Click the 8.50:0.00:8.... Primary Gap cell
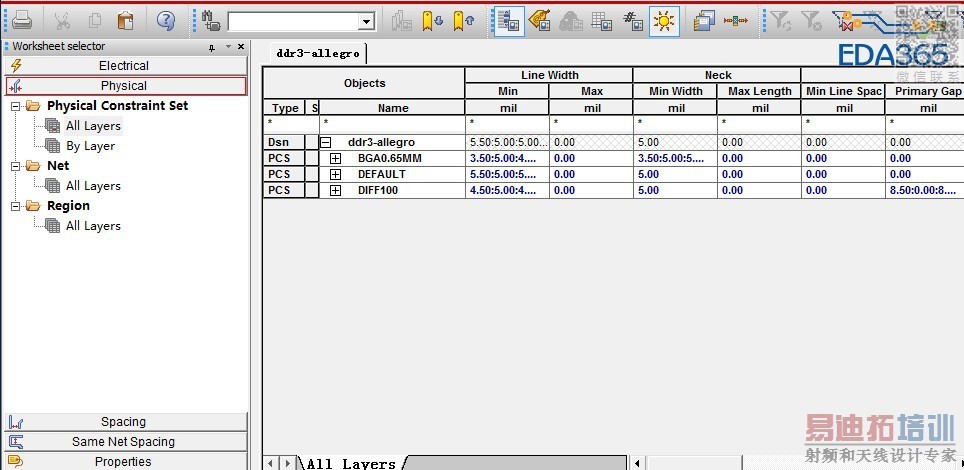The width and height of the screenshot is (964, 470). [925, 190]
